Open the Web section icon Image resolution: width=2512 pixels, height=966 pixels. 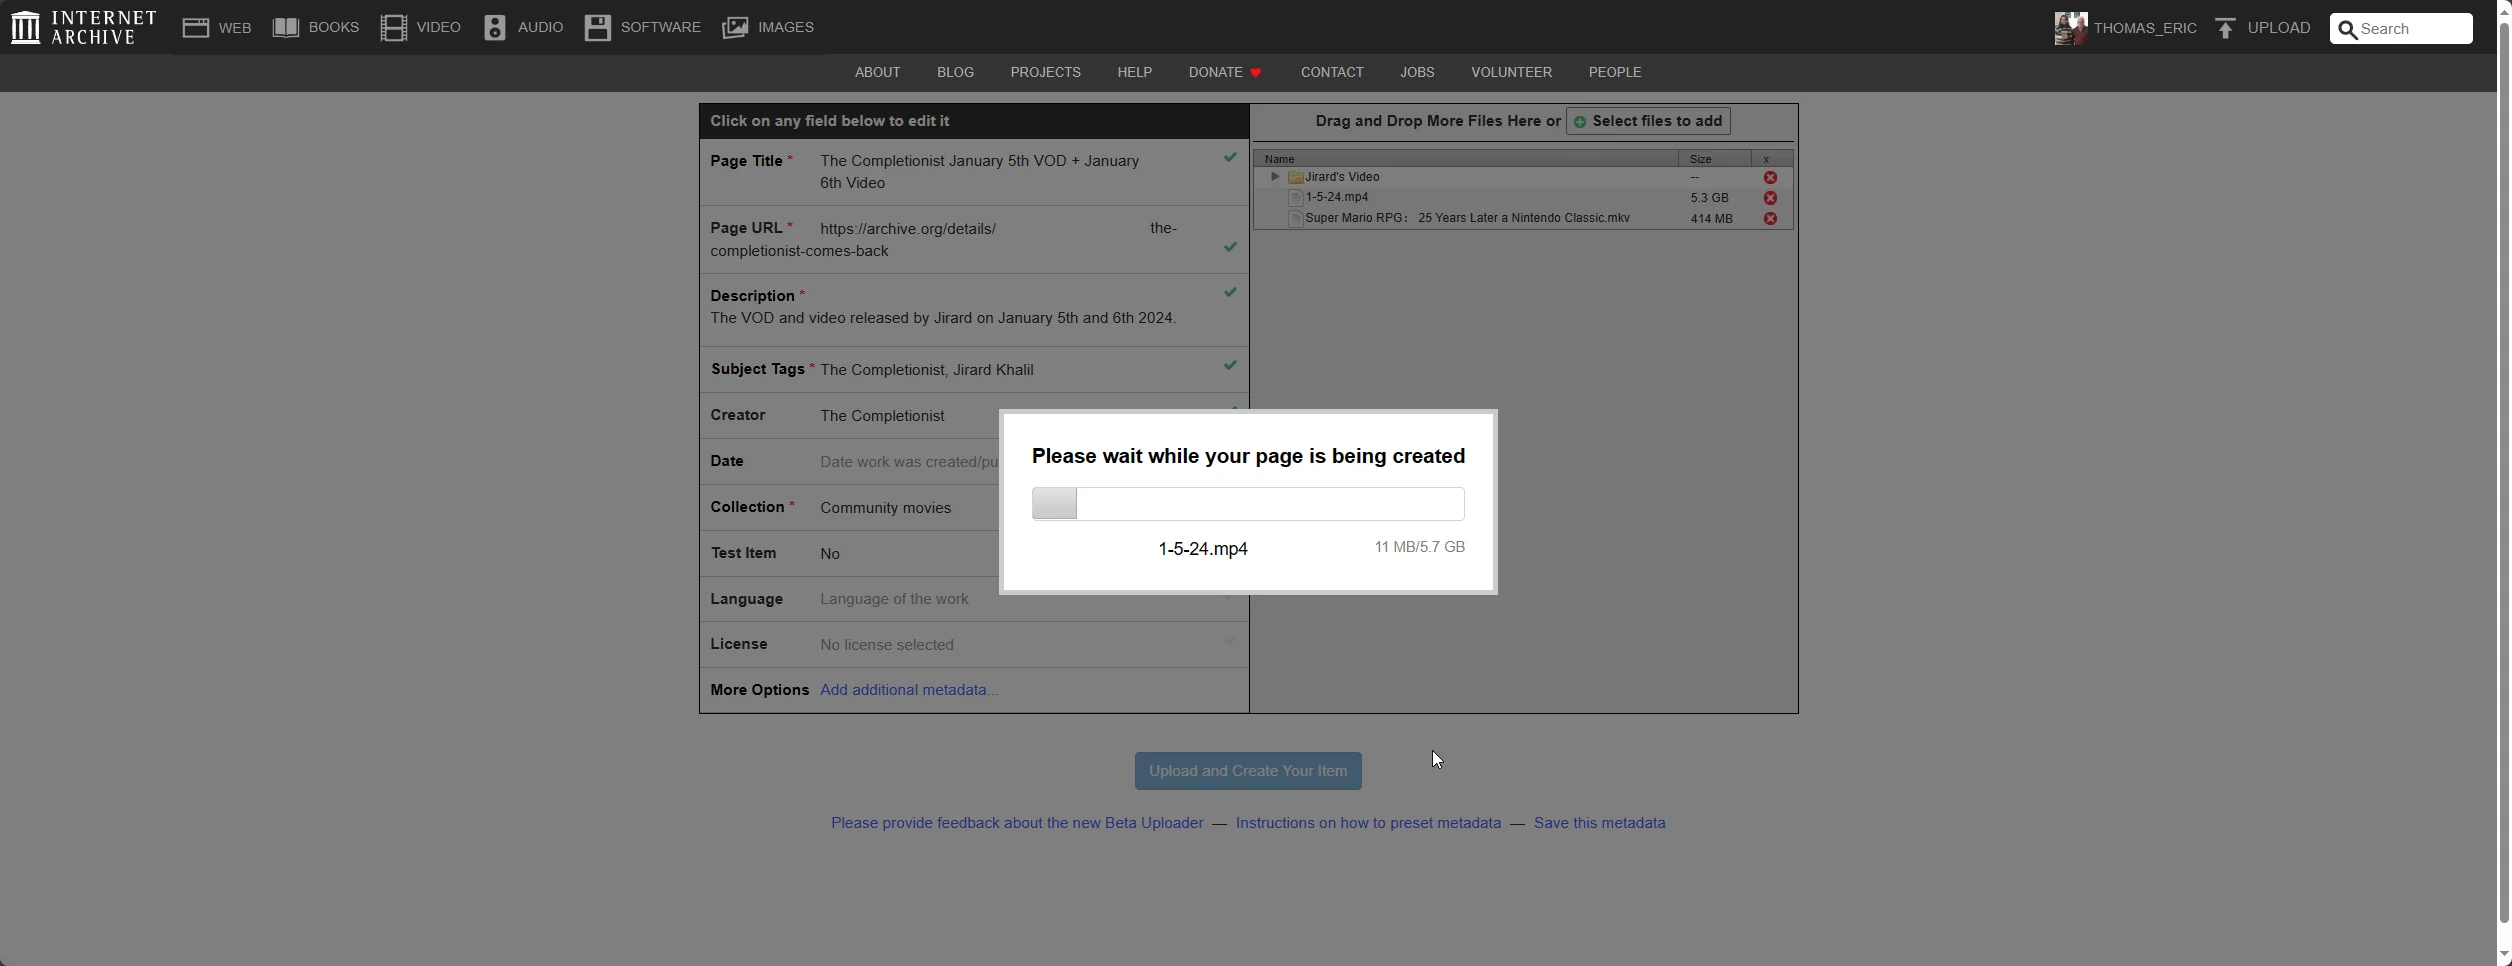click(195, 28)
